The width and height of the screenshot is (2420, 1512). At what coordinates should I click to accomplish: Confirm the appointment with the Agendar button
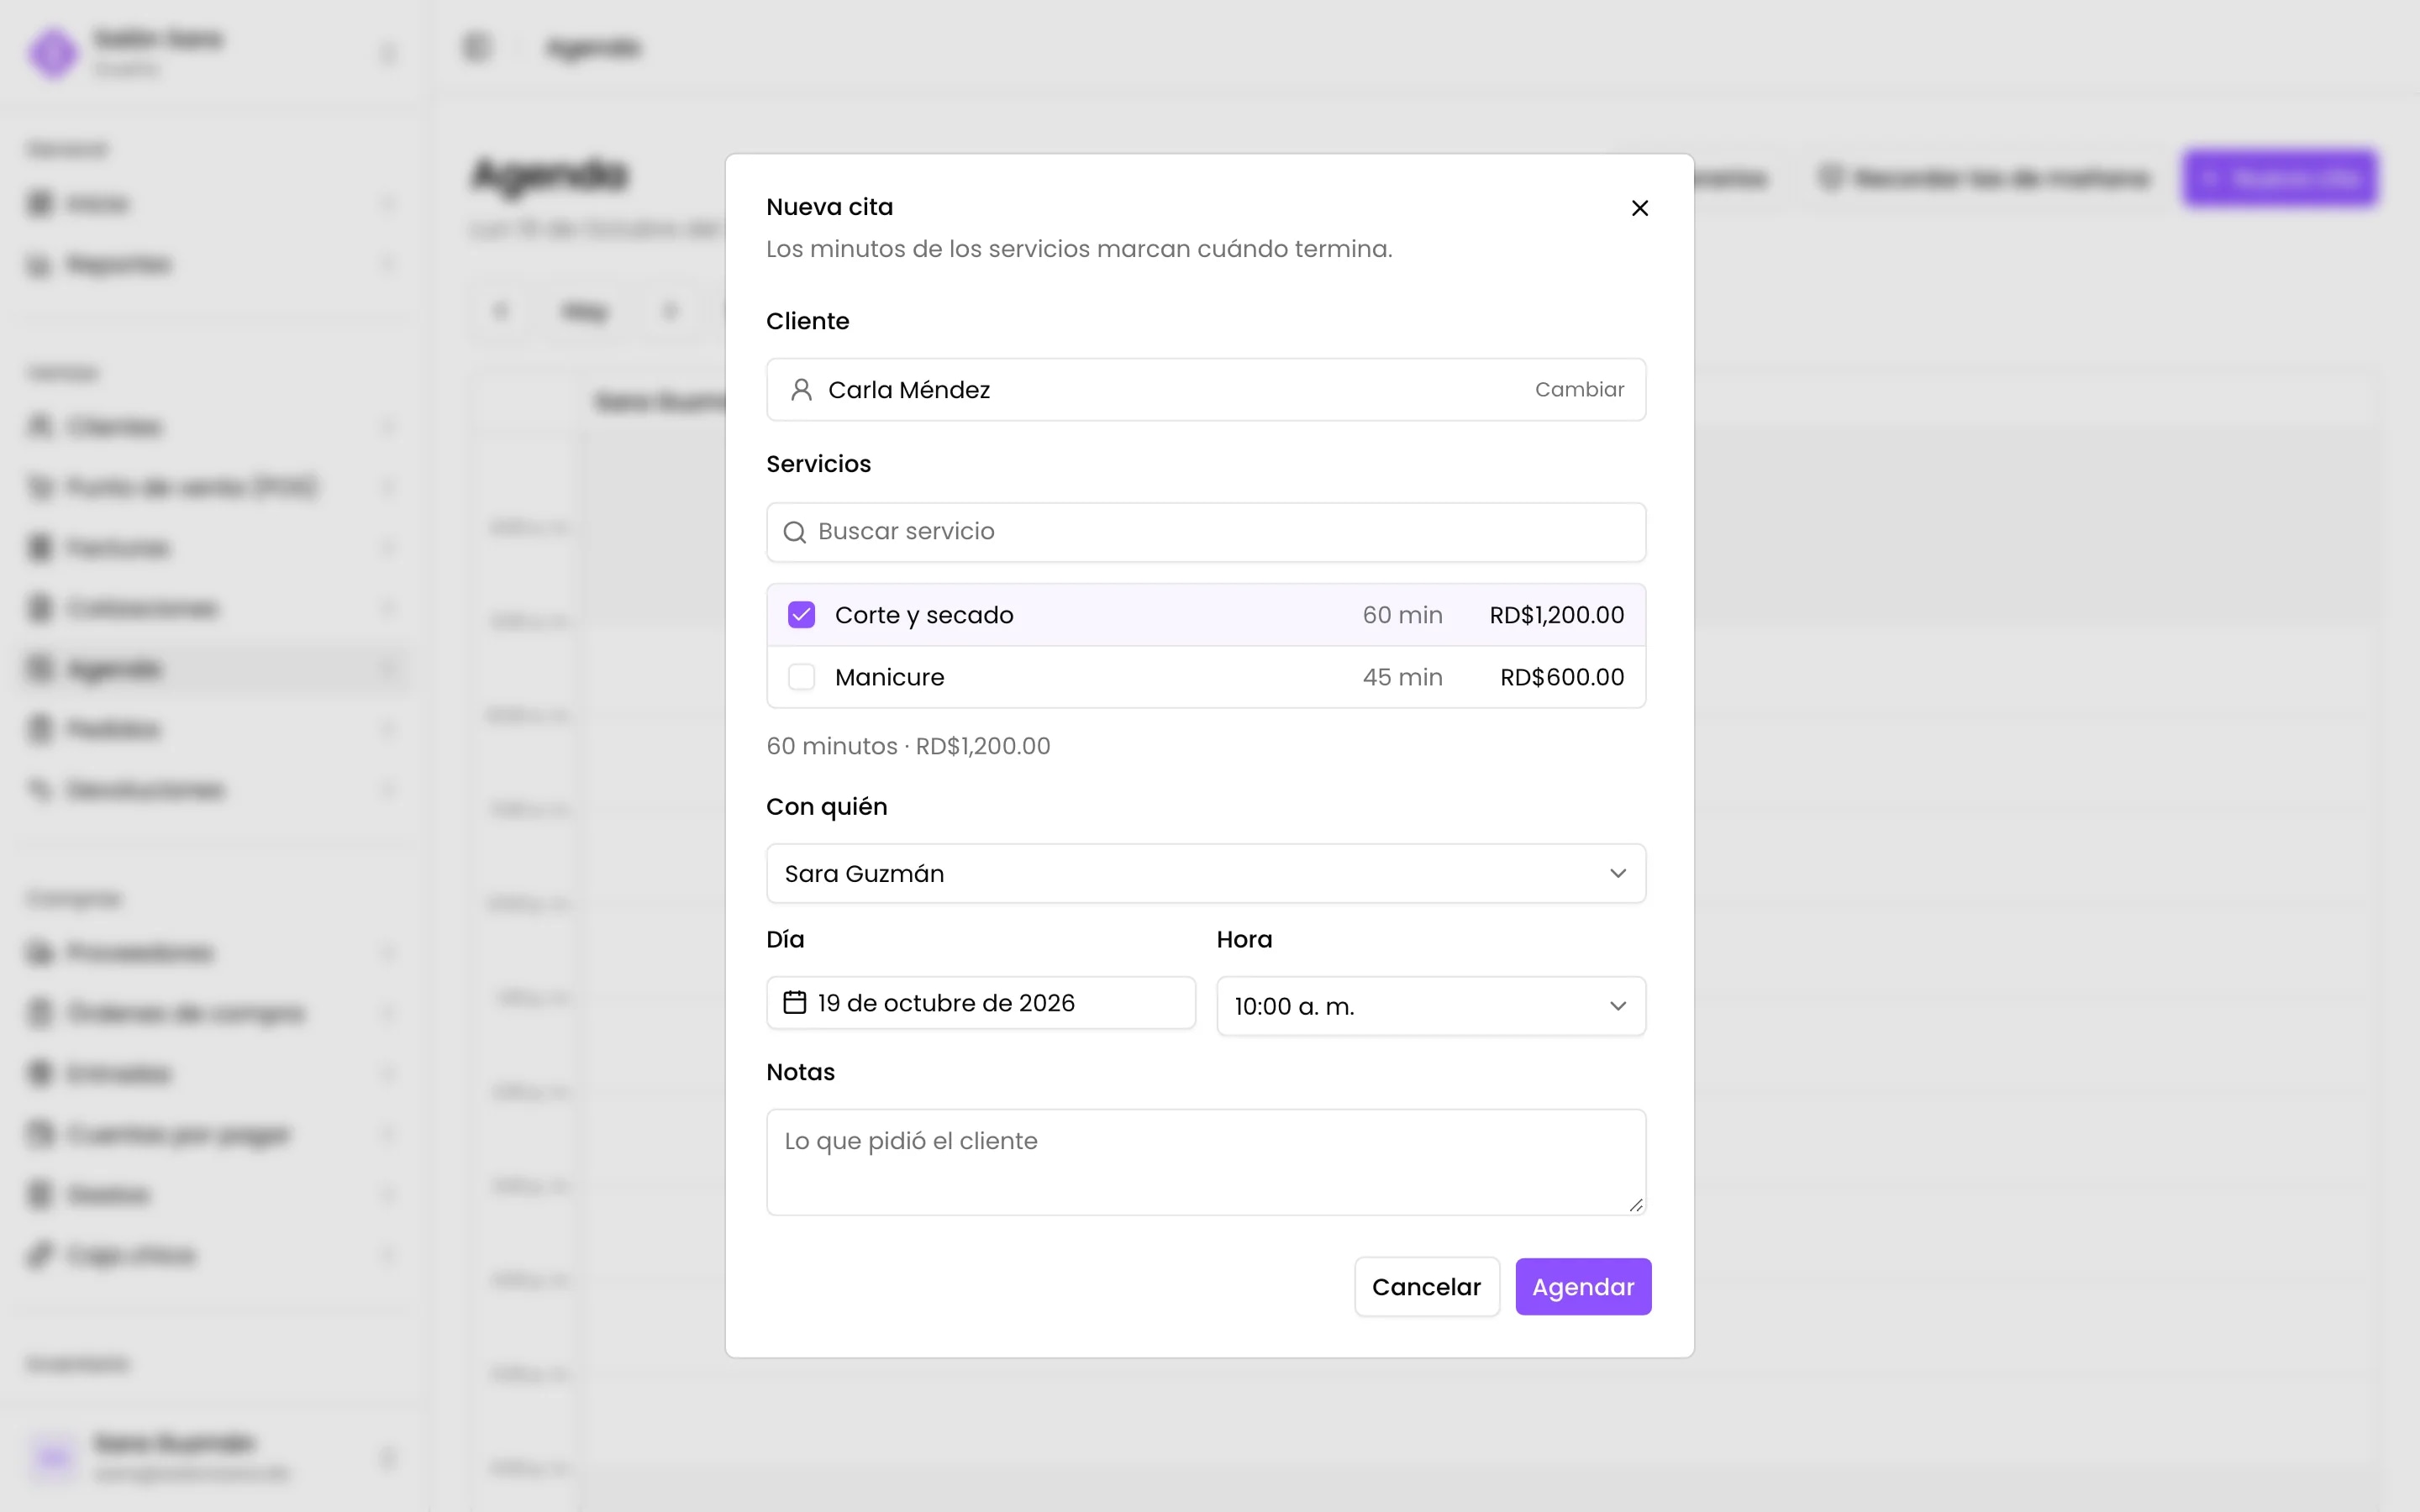(x=1583, y=1287)
